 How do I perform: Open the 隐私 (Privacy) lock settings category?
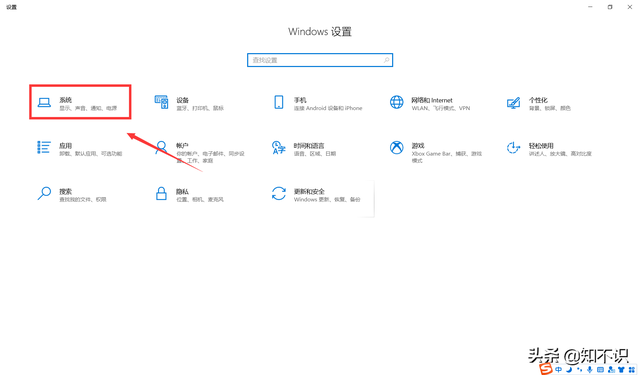click(189, 194)
